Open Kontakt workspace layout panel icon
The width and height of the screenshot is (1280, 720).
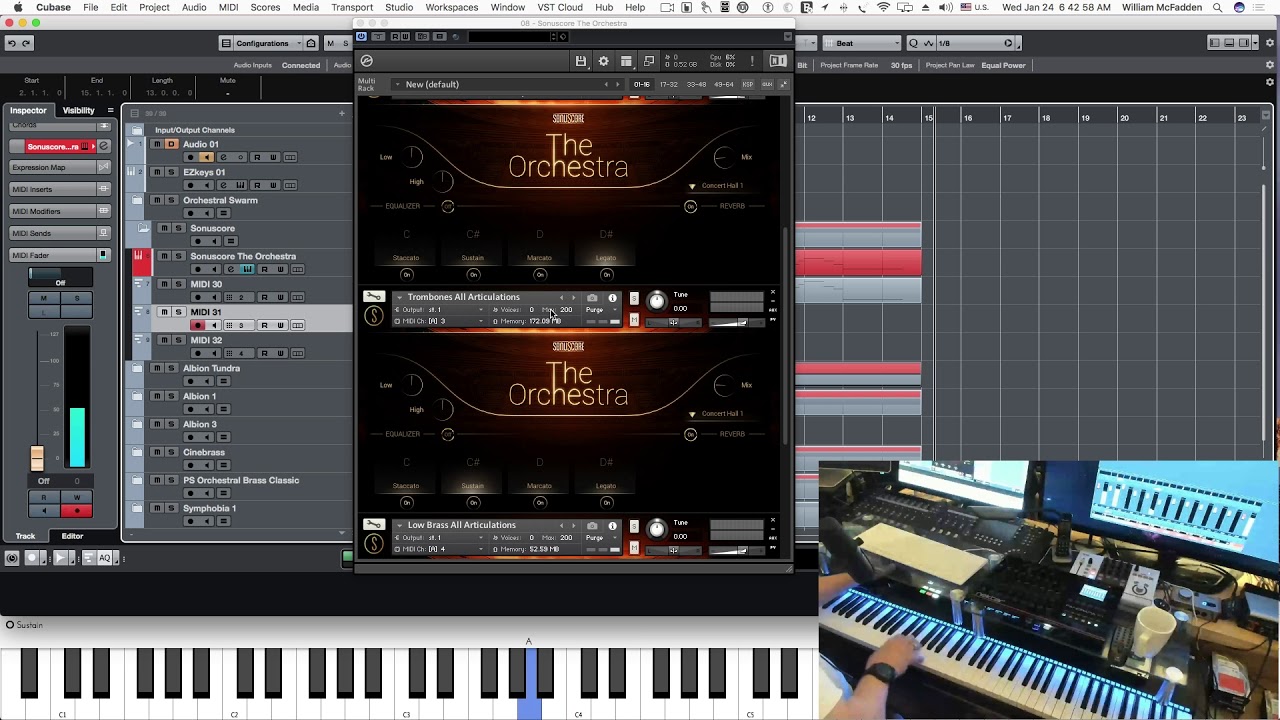[626, 61]
